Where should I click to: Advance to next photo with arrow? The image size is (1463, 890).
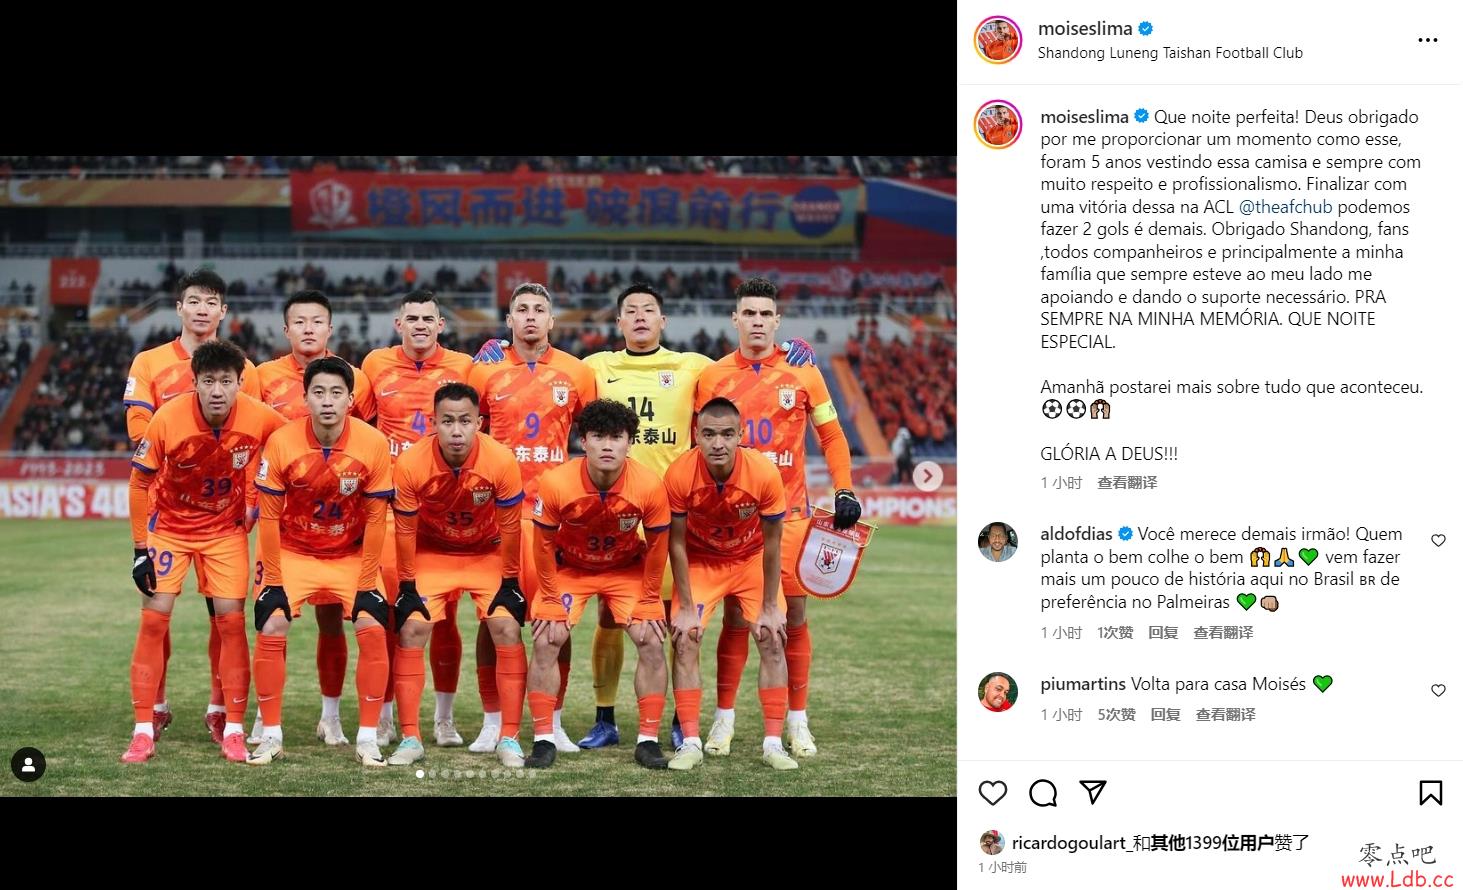(x=927, y=476)
